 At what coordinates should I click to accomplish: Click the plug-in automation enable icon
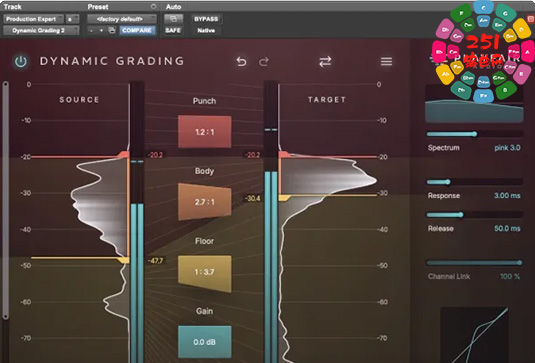pos(173,19)
